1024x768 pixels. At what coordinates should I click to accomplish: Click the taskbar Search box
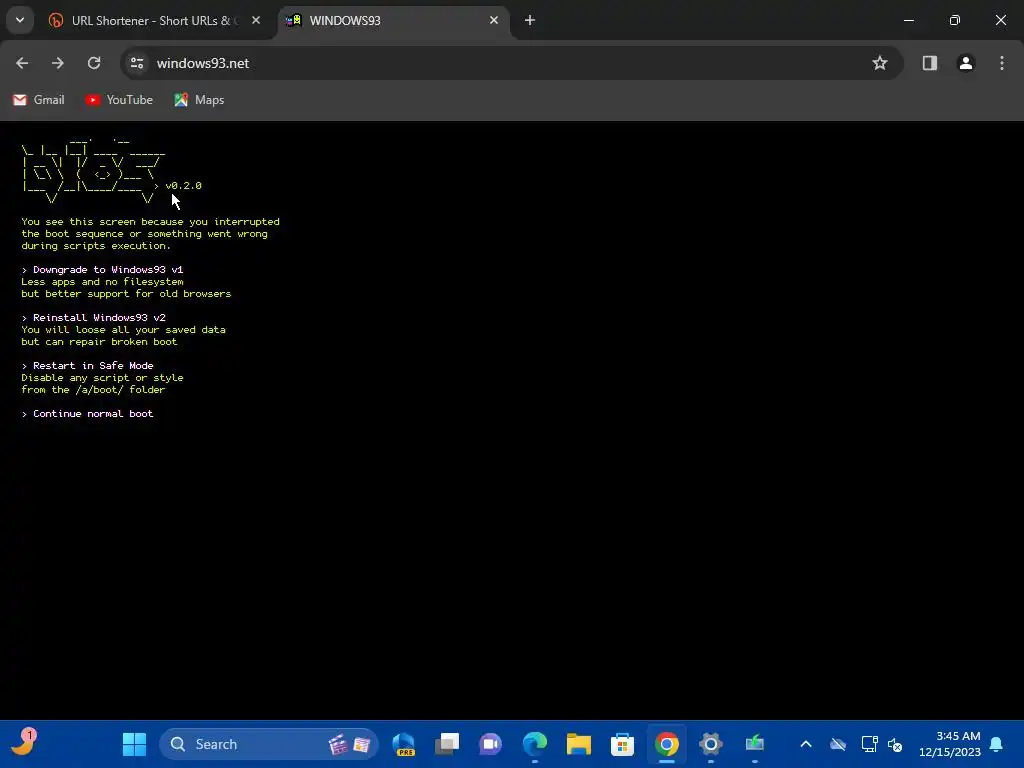(x=269, y=744)
